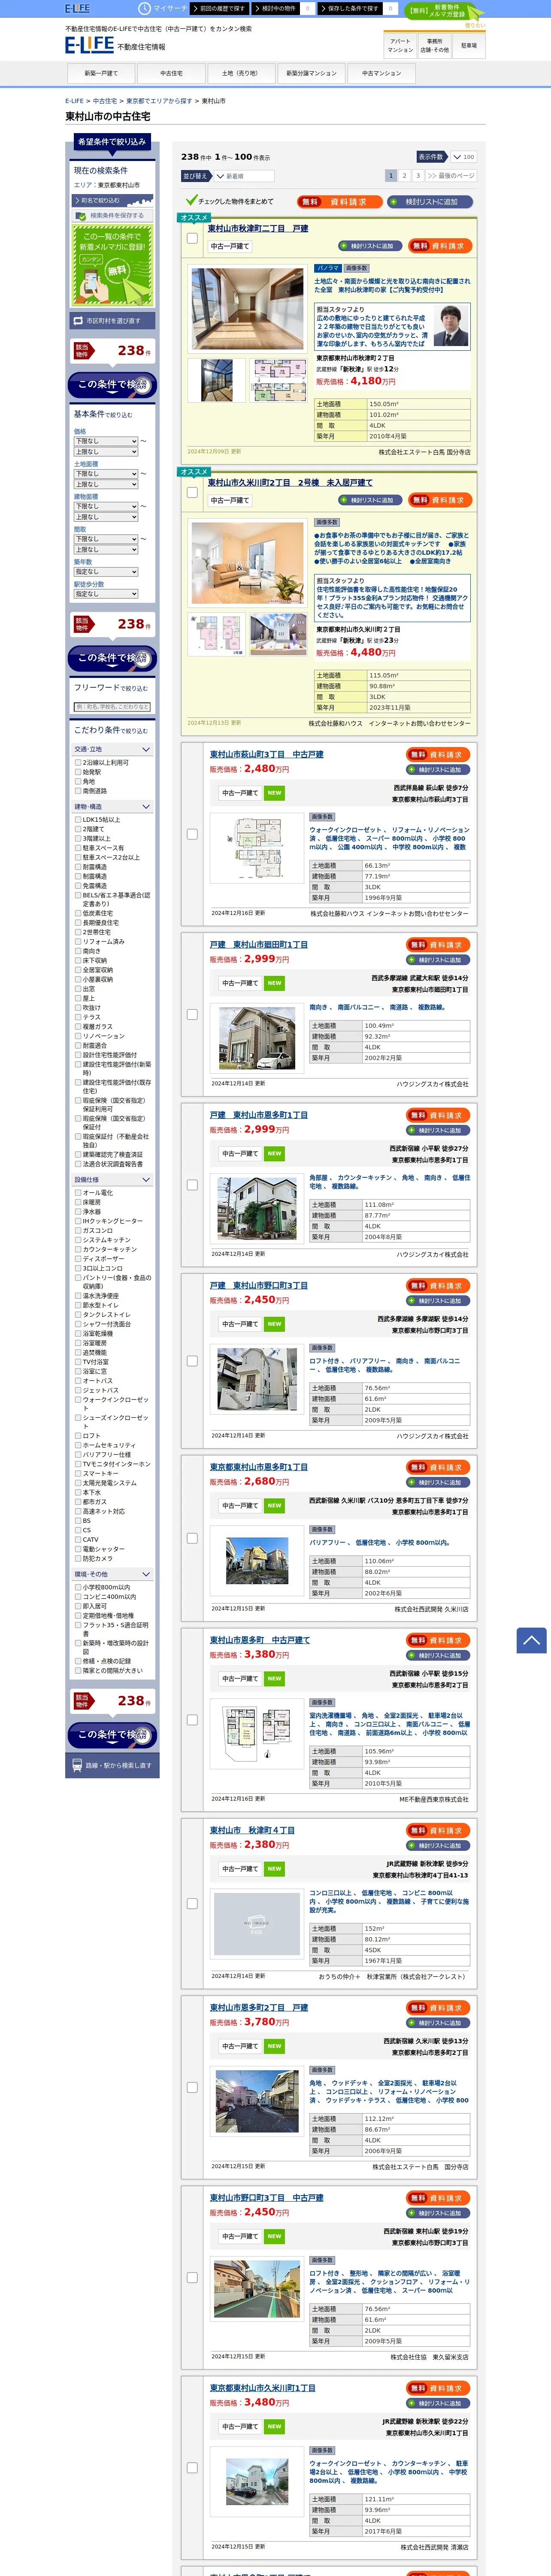This screenshot has width=551, height=2576.
Task: Focus the フリーワード search input field
Action: click(112, 707)
